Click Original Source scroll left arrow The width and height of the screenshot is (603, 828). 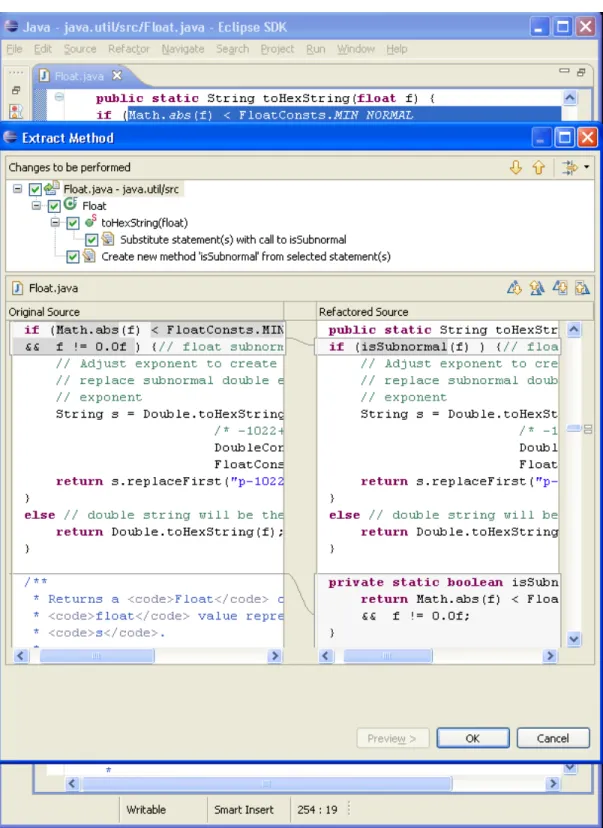coord(20,656)
